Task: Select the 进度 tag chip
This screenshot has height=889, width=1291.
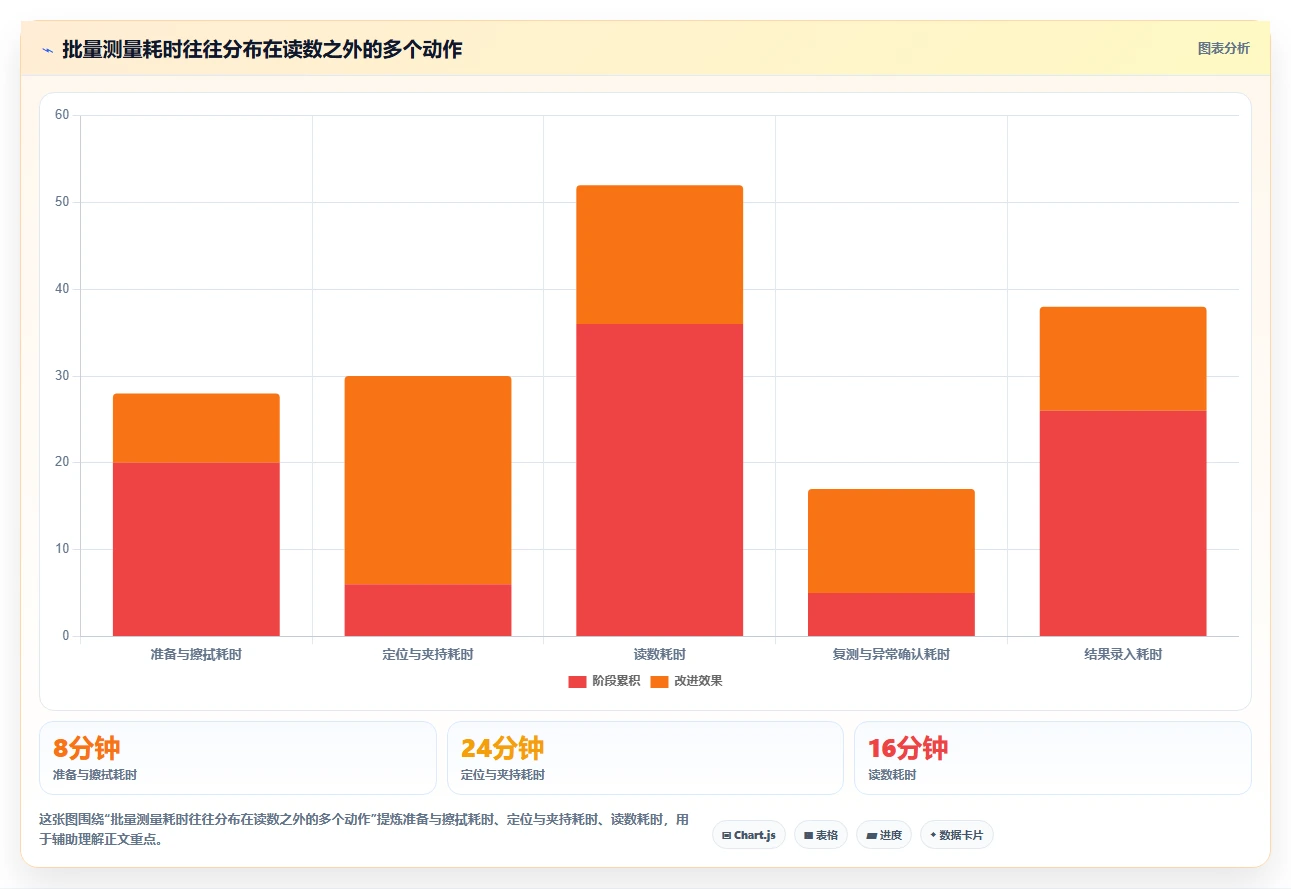Action: 884,835
